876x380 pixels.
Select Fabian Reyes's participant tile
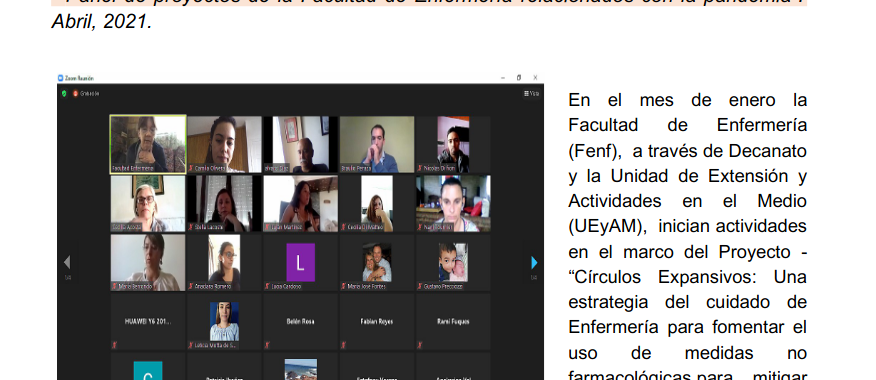tap(377, 321)
